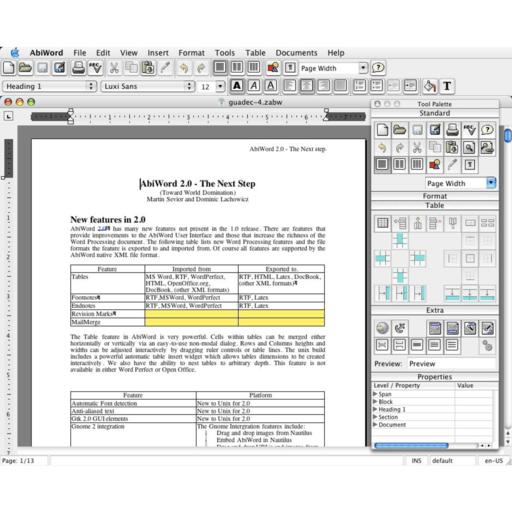Image resolution: width=512 pixels, height=512 pixels.
Task: Click magnifier preview icon in Tool Palette
Action: pos(469,147)
